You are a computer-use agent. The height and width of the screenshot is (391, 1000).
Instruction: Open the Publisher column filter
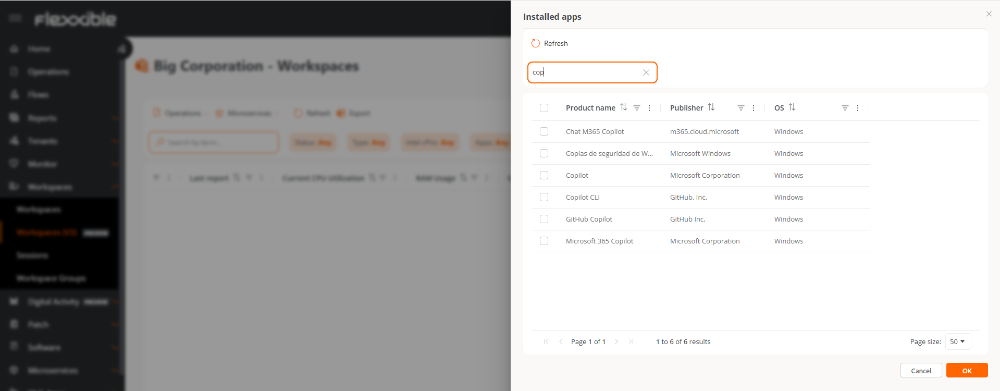coord(740,108)
